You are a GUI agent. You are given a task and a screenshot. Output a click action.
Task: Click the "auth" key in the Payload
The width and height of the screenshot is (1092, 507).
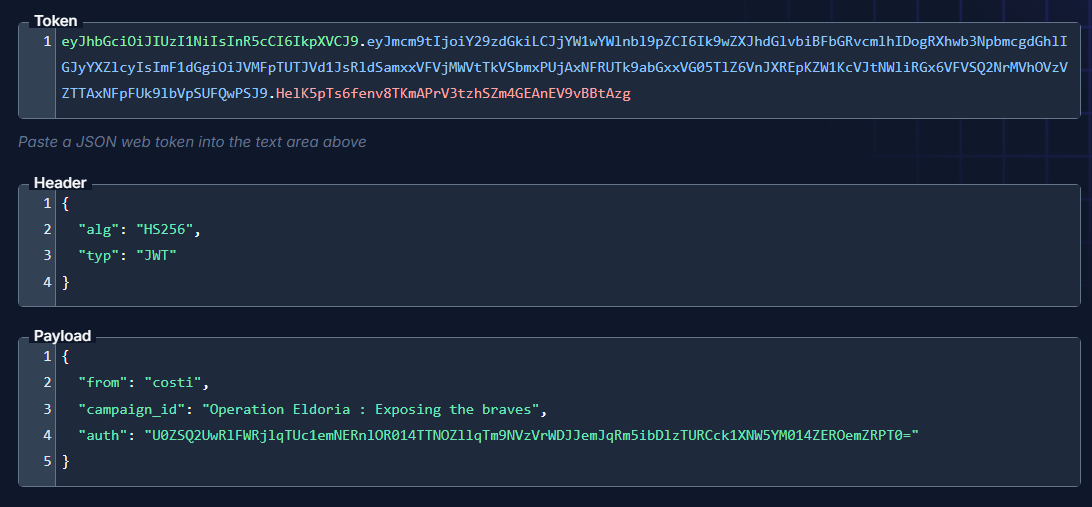point(103,435)
